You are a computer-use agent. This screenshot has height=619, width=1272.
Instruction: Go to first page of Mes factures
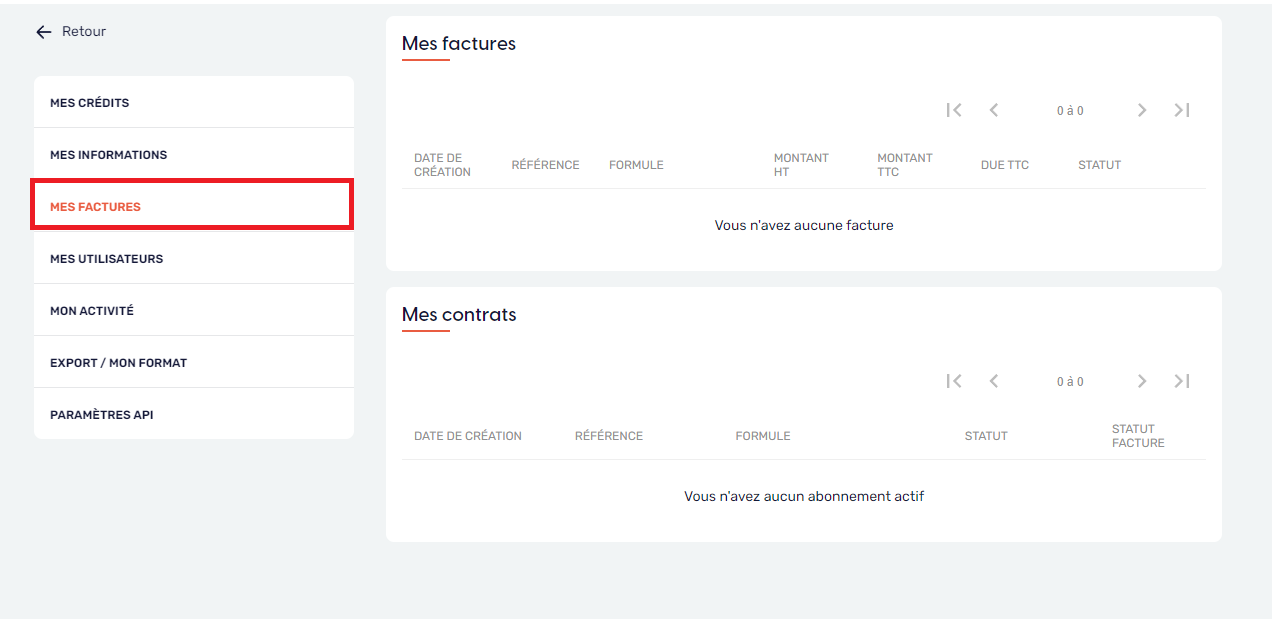pyautogui.click(x=954, y=110)
